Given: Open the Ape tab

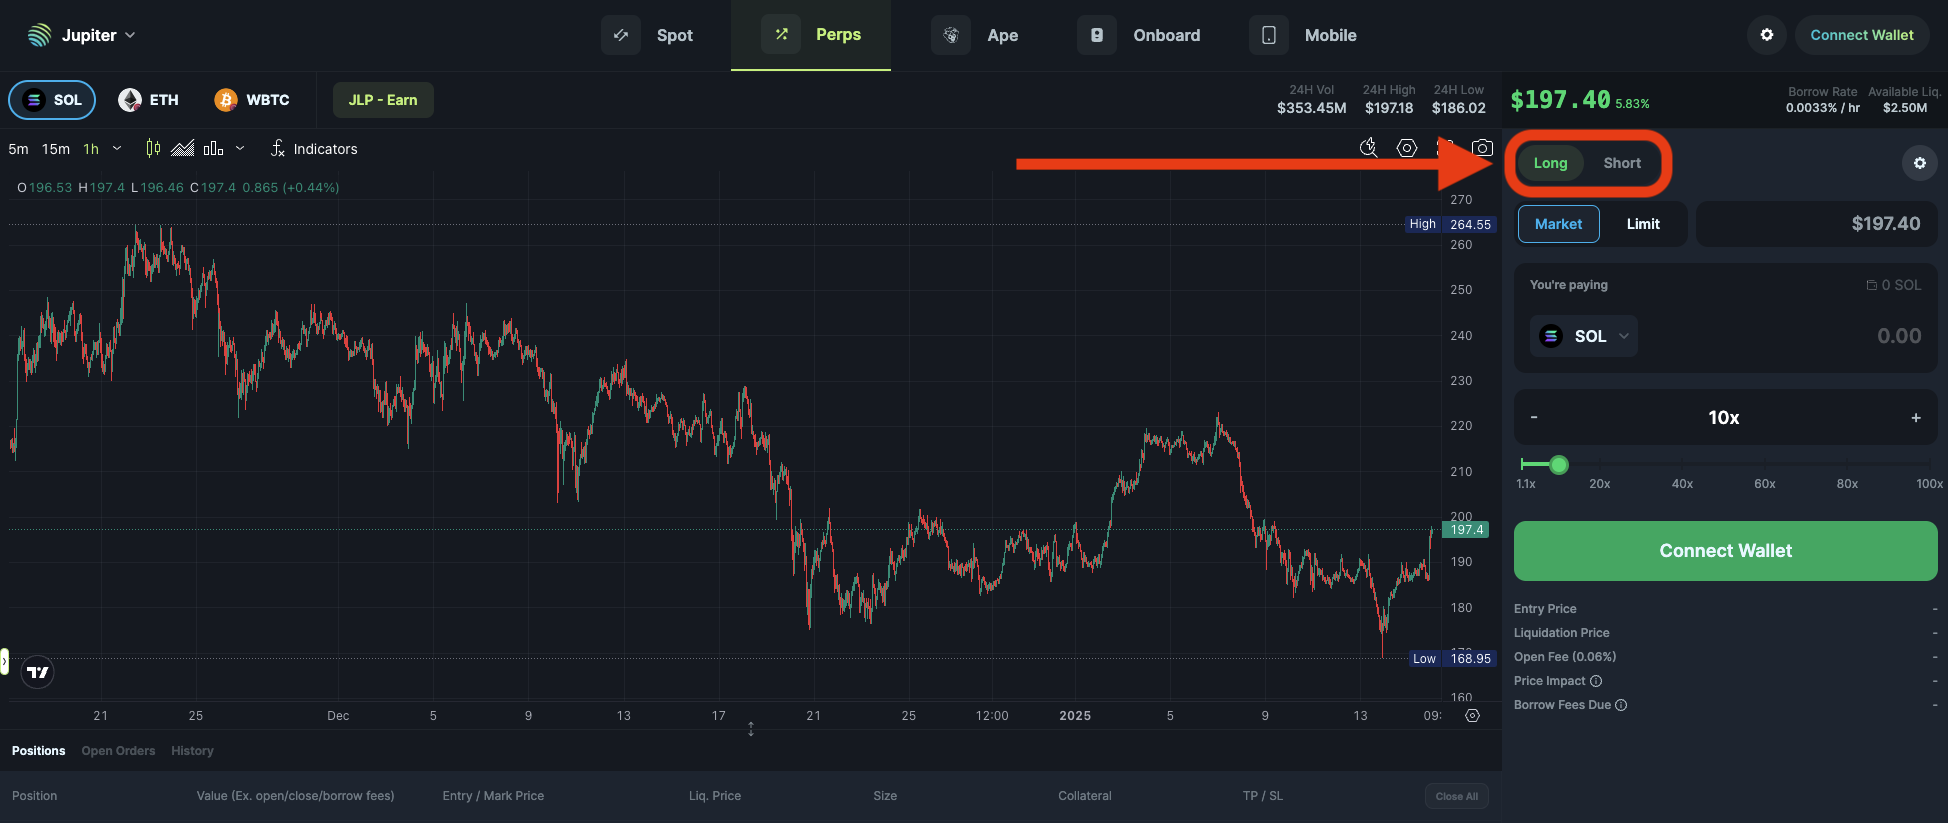Looking at the screenshot, I should click(x=975, y=35).
